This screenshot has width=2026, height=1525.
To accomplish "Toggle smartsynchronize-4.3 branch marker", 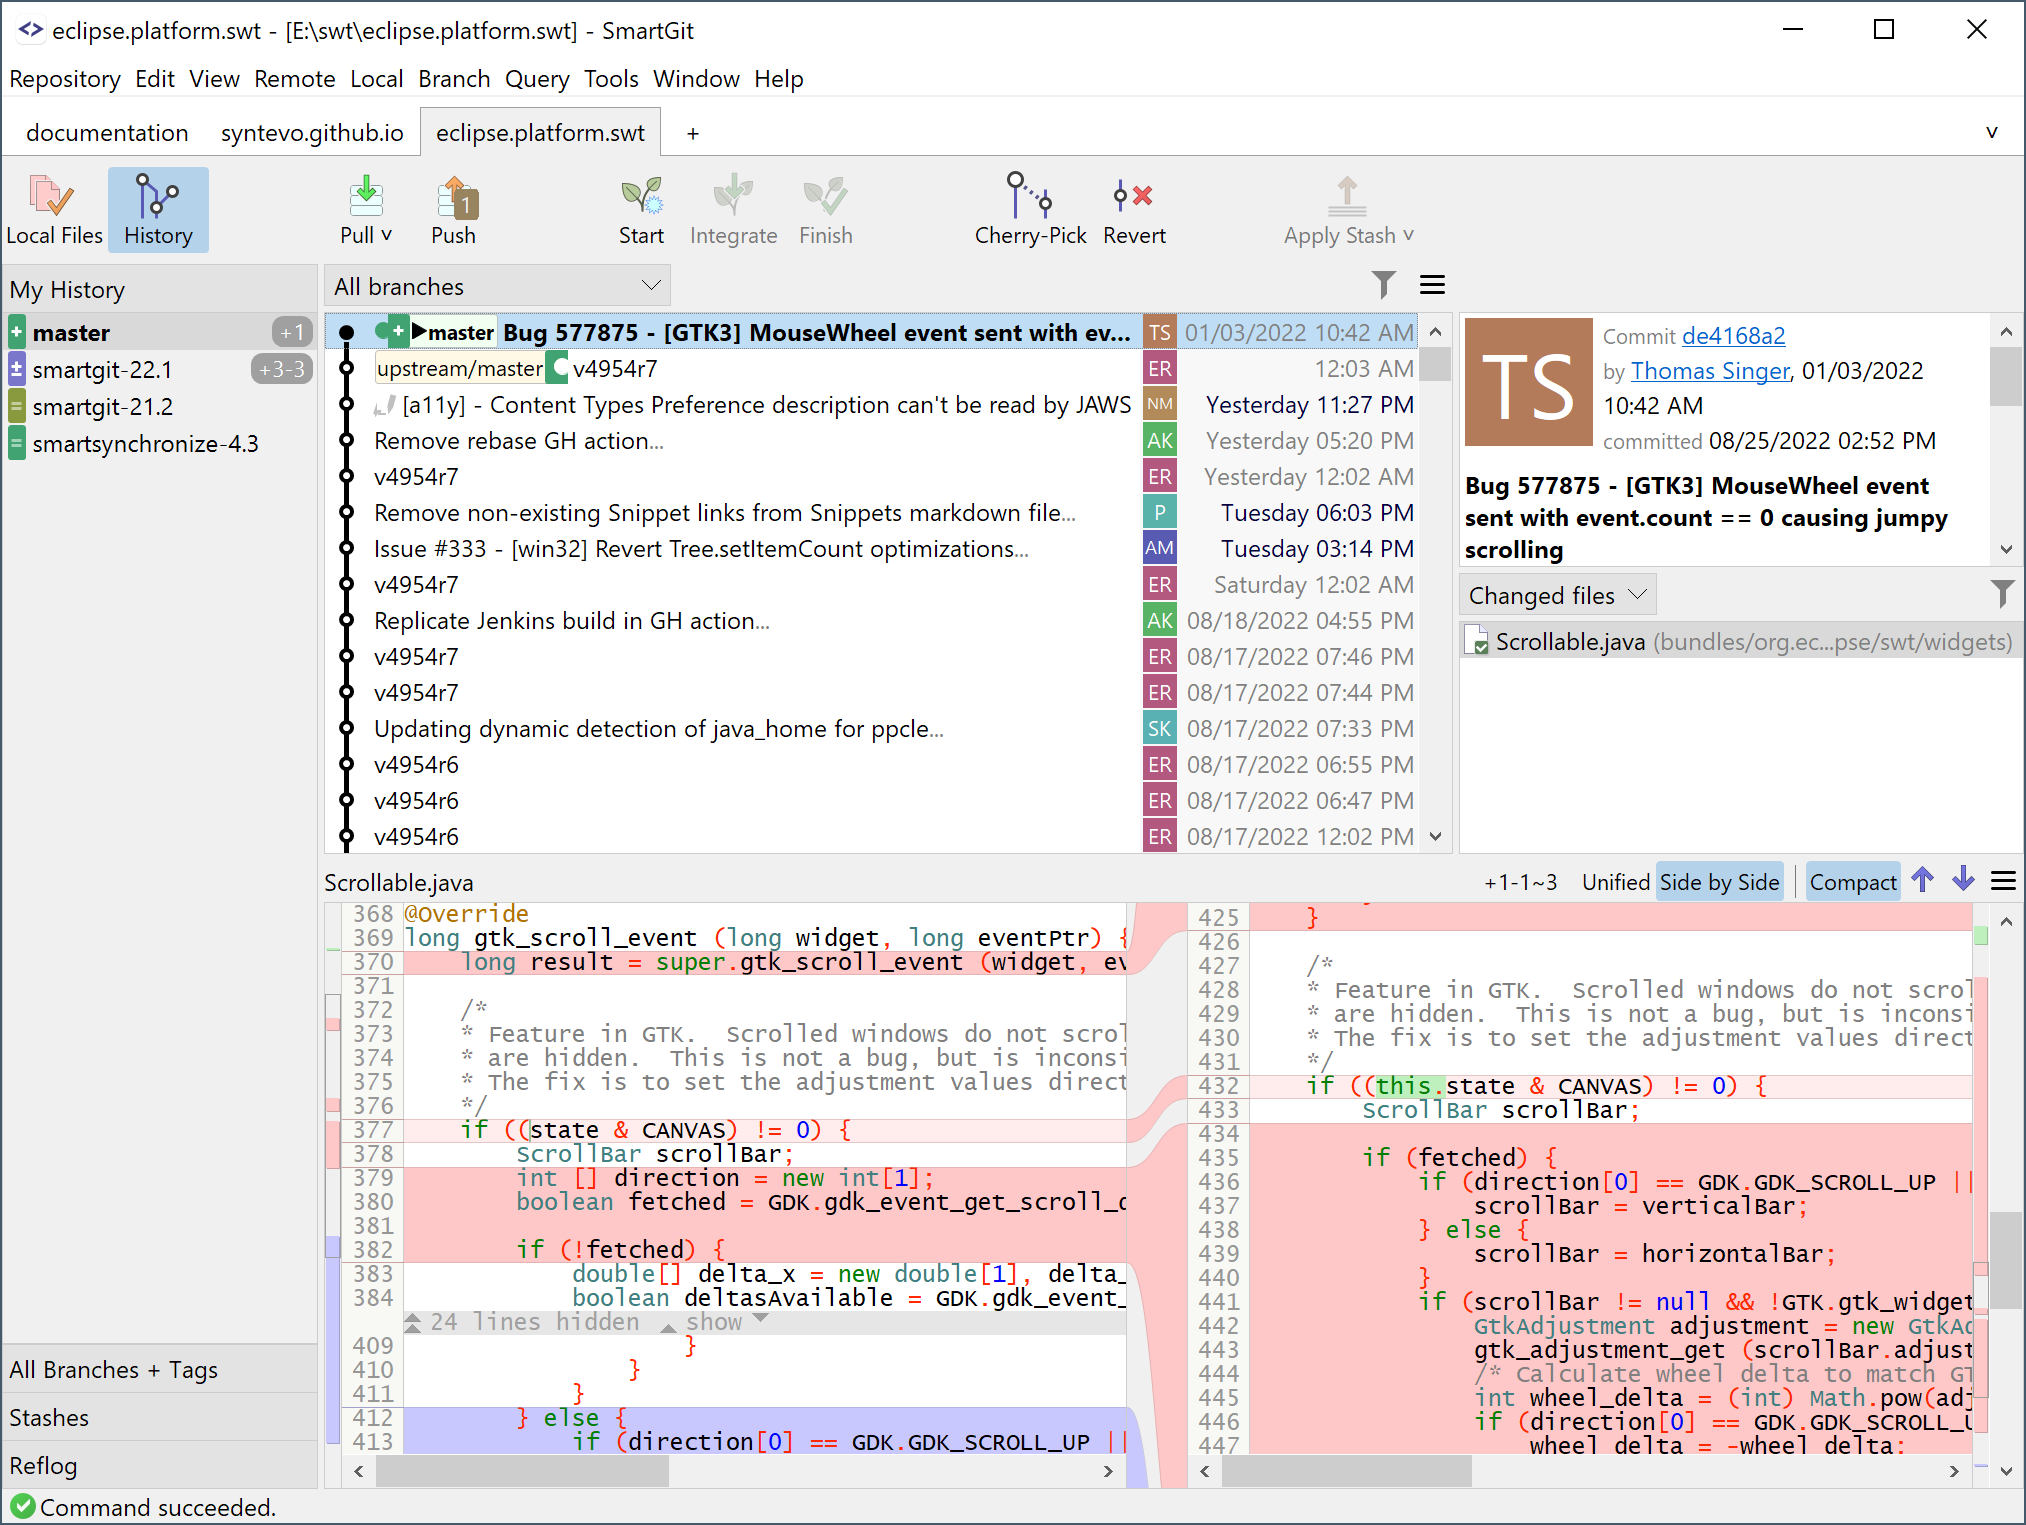I will [17, 443].
